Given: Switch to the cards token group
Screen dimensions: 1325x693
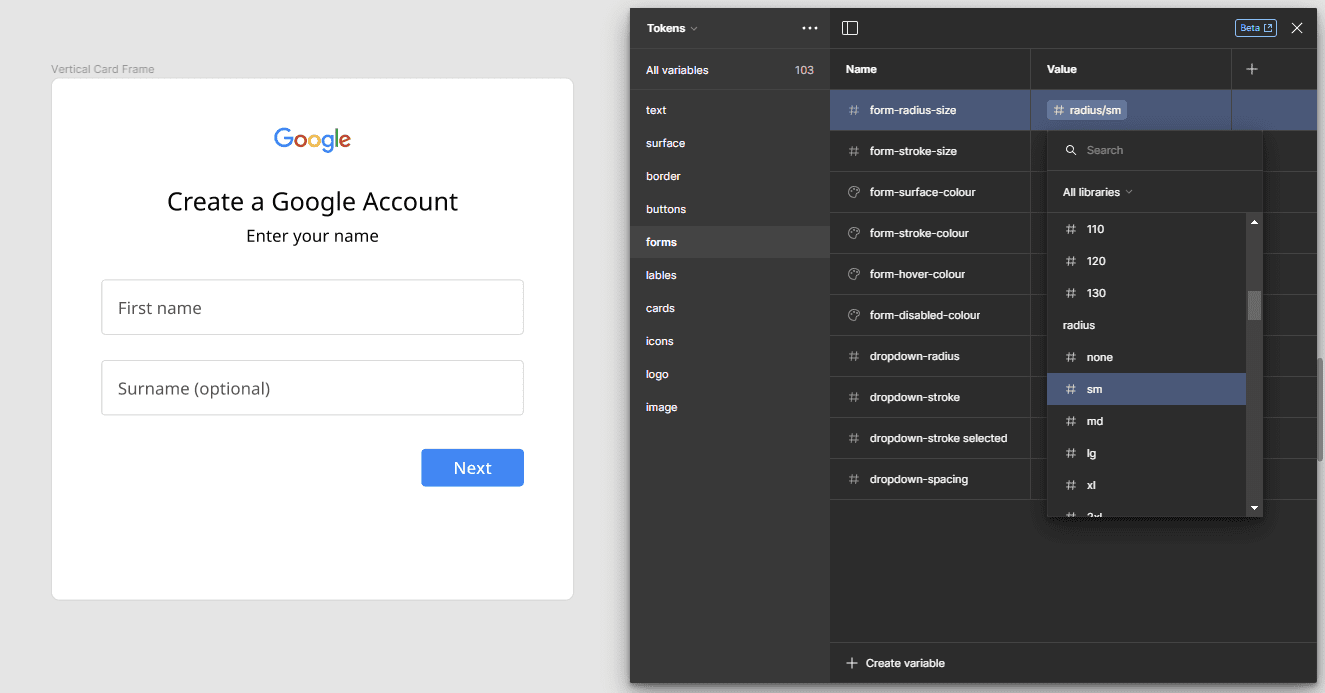Looking at the screenshot, I should pos(660,308).
